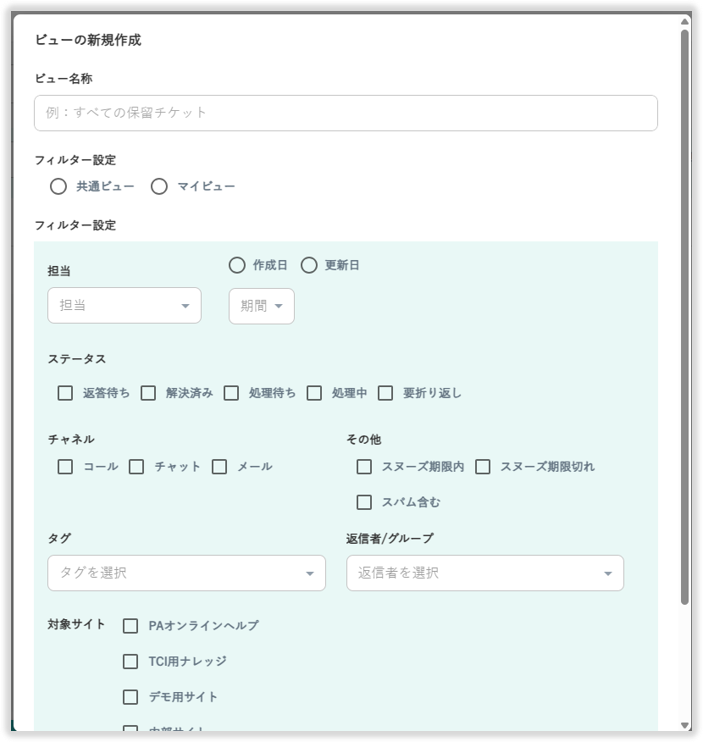Check the スヌーズ期限切れ checkbox
Viewport: 703px width, 742px height.
click(483, 466)
